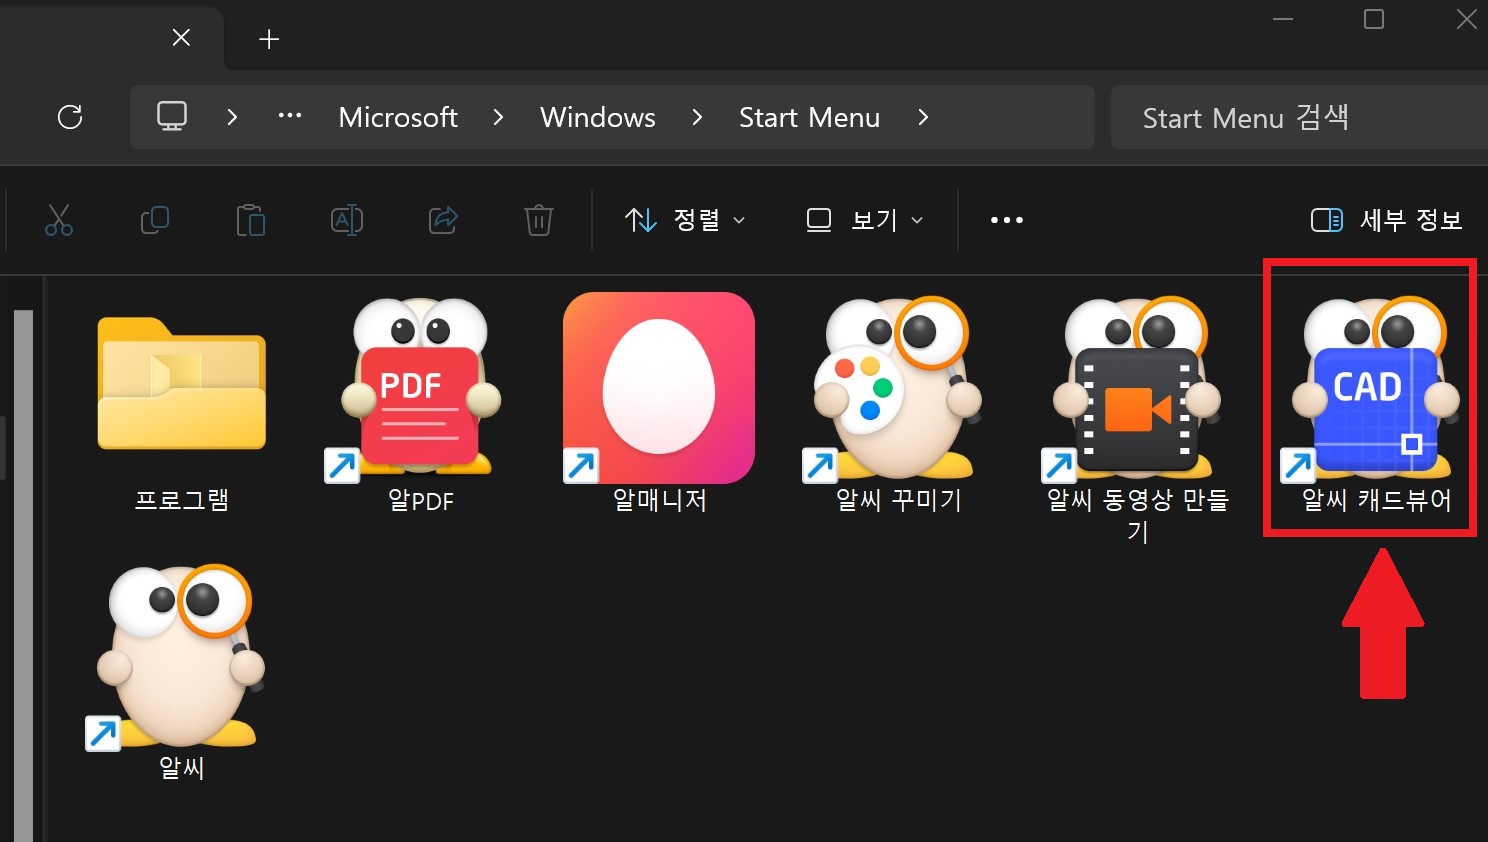1488x842 pixels.
Task: Go to Windows breadcrumb folder
Action: coord(598,117)
